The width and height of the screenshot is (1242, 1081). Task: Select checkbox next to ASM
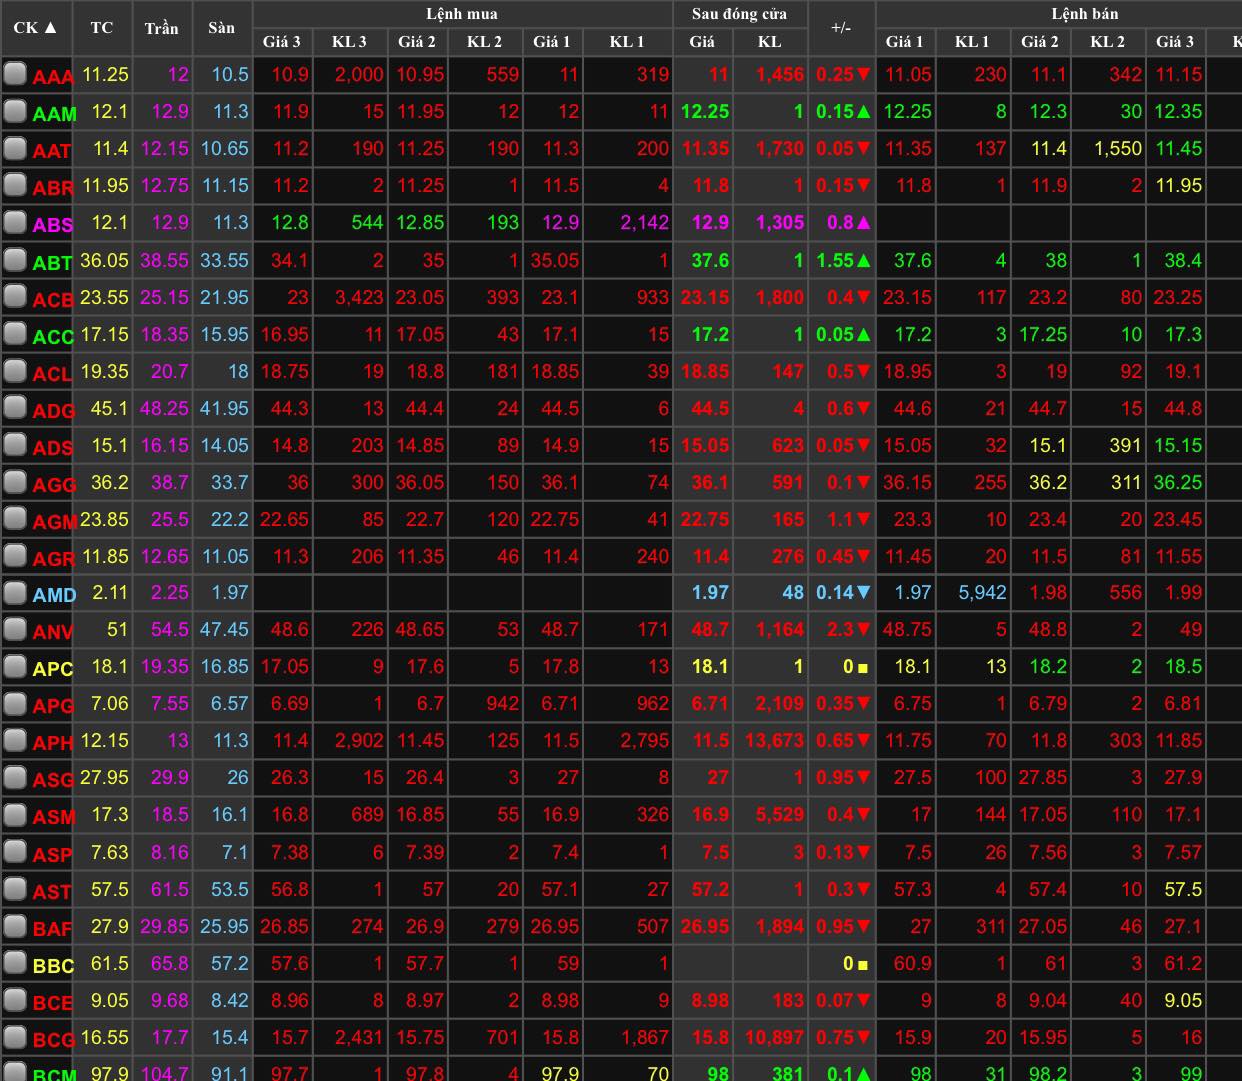point(15,815)
